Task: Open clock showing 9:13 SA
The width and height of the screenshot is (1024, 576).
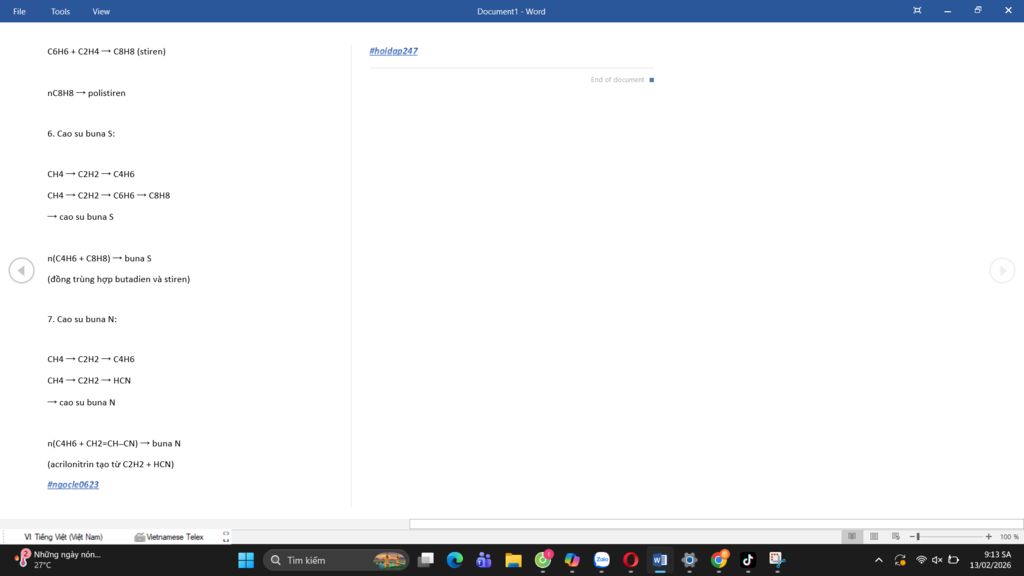Action: pyautogui.click(x=990, y=560)
